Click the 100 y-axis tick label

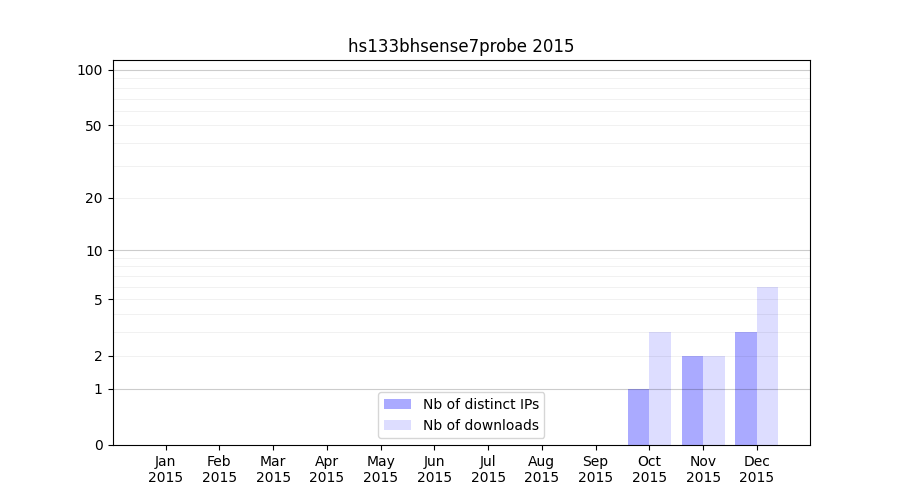coord(90,70)
